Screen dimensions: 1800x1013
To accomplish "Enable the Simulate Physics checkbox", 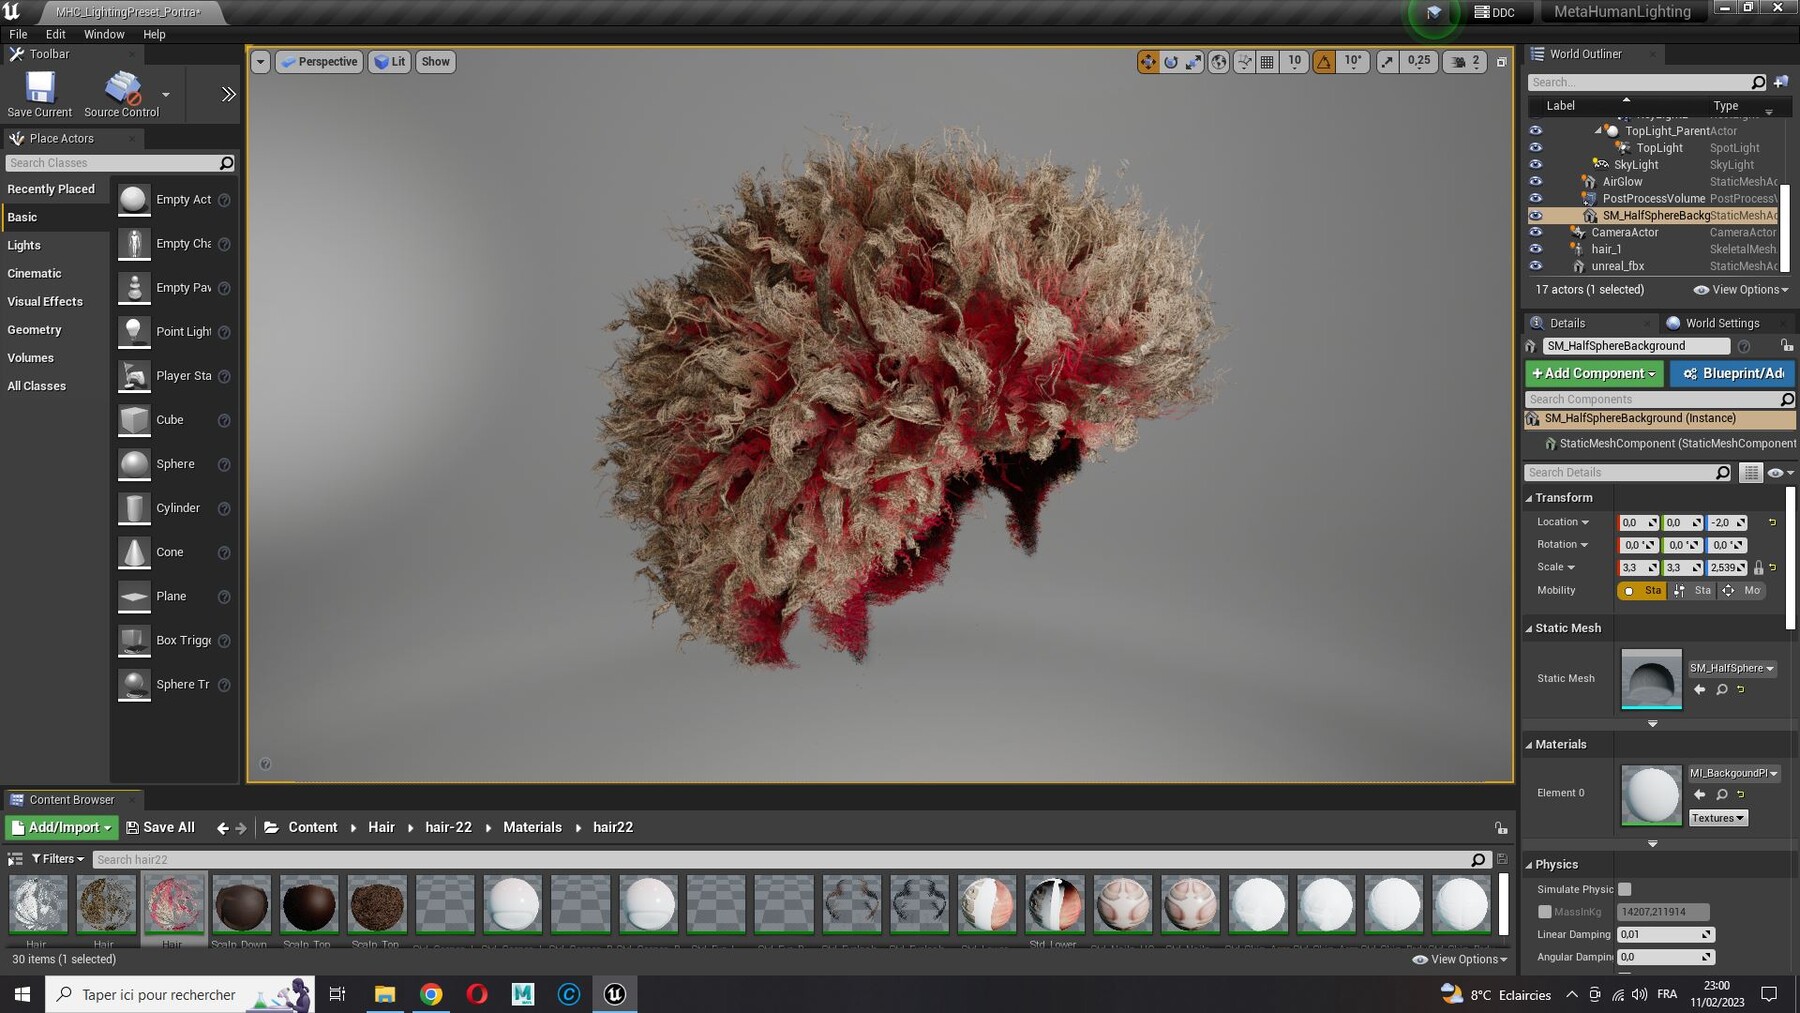I will click(x=1625, y=889).
